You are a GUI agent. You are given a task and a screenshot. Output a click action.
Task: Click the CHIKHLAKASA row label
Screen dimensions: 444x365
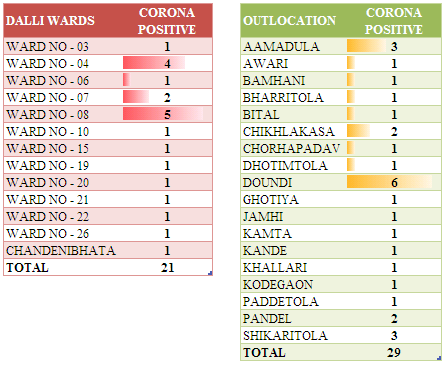(x=289, y=131)
